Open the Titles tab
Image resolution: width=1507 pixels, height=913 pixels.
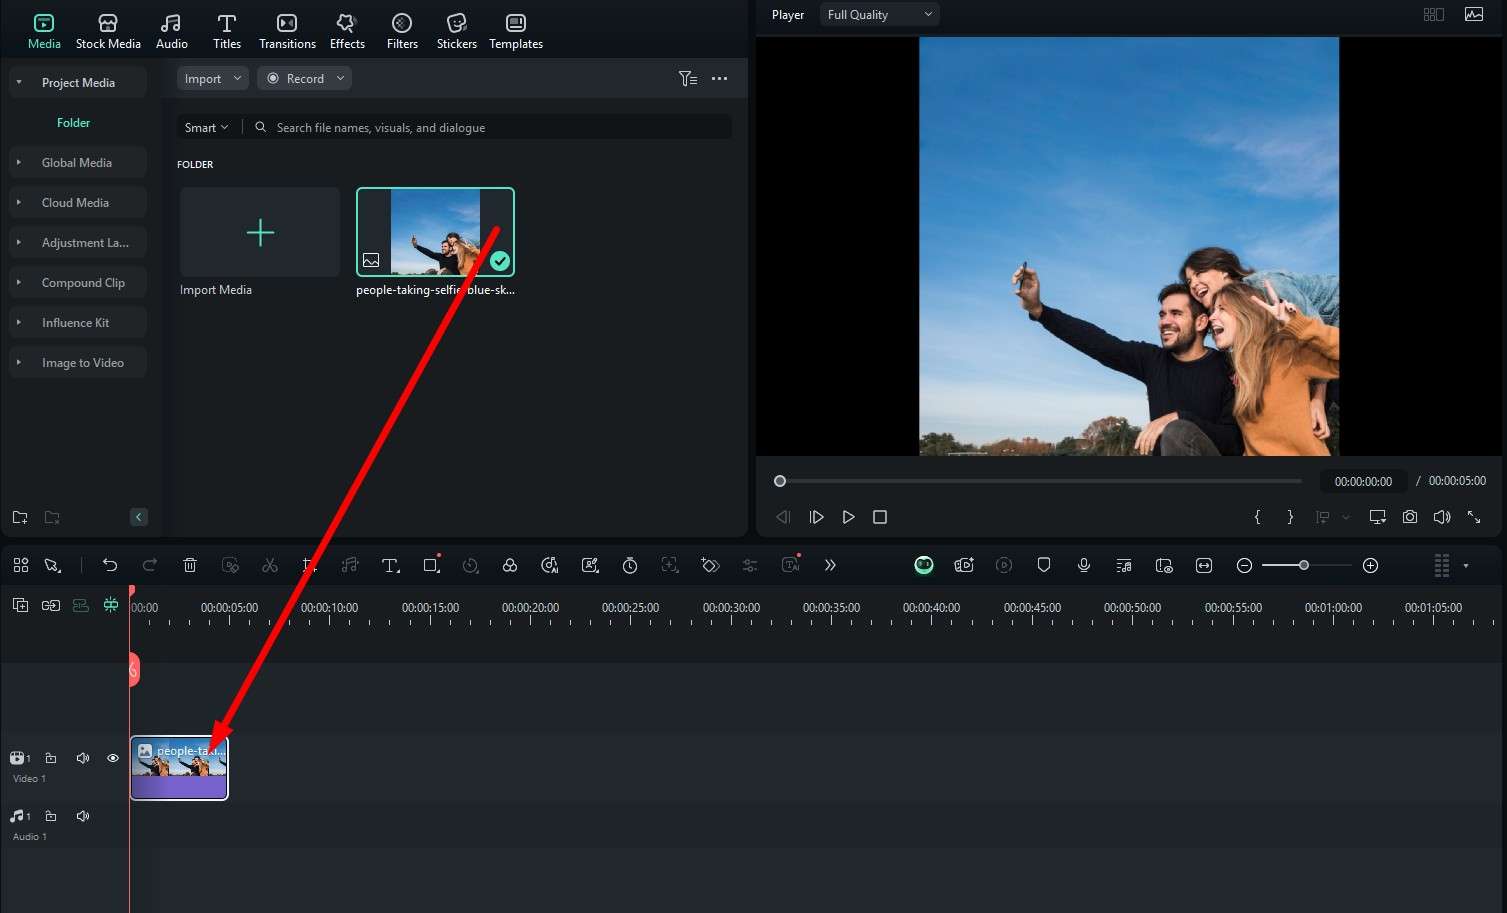point(227,31)
